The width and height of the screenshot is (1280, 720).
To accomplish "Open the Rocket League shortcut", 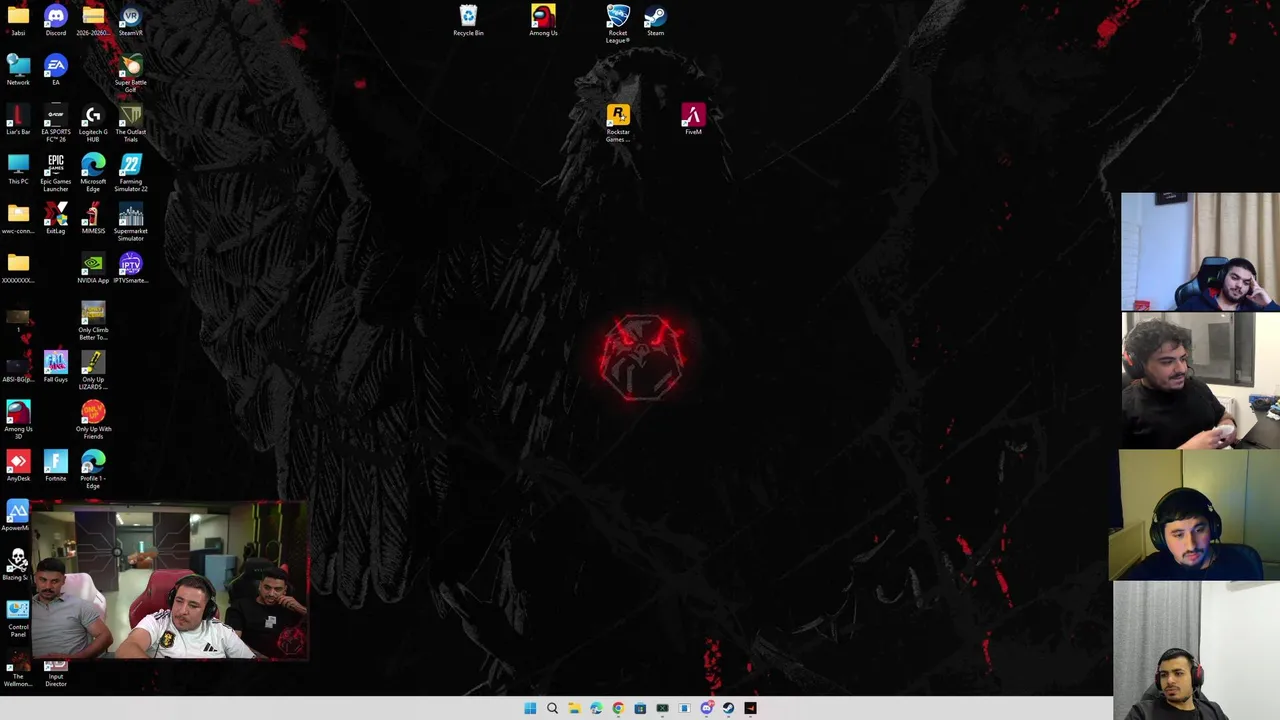I will tap(618, 24).
